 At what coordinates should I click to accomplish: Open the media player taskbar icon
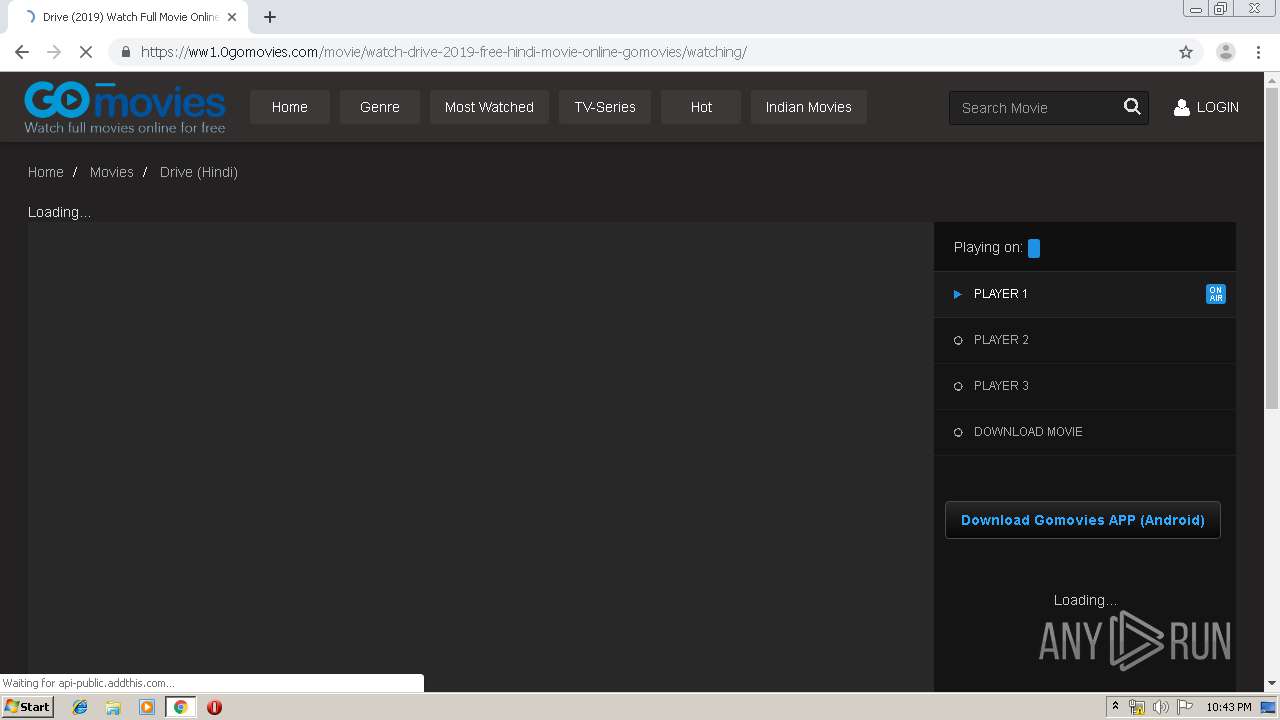[x=147, y=707]
